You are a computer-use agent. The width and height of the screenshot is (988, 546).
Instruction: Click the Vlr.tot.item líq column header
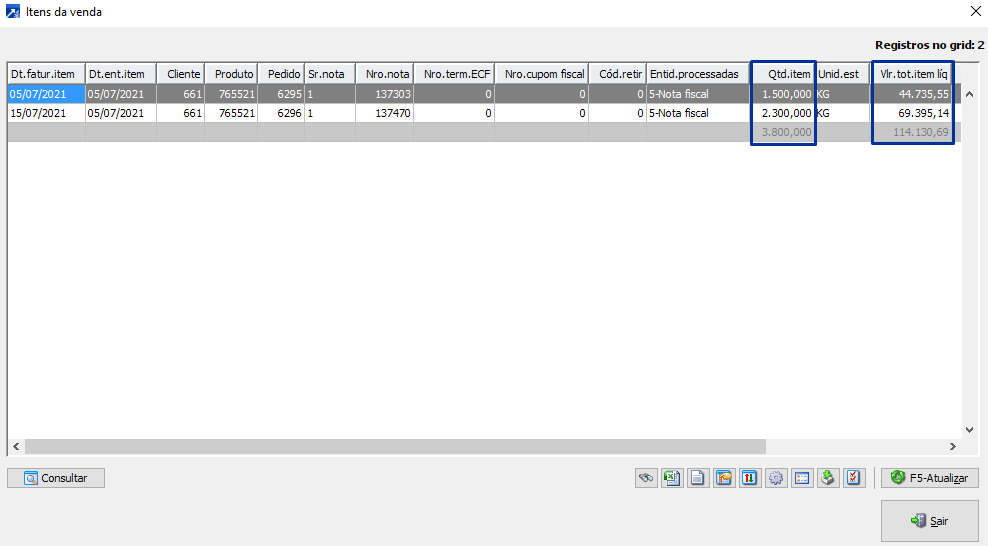coord(913,74)
